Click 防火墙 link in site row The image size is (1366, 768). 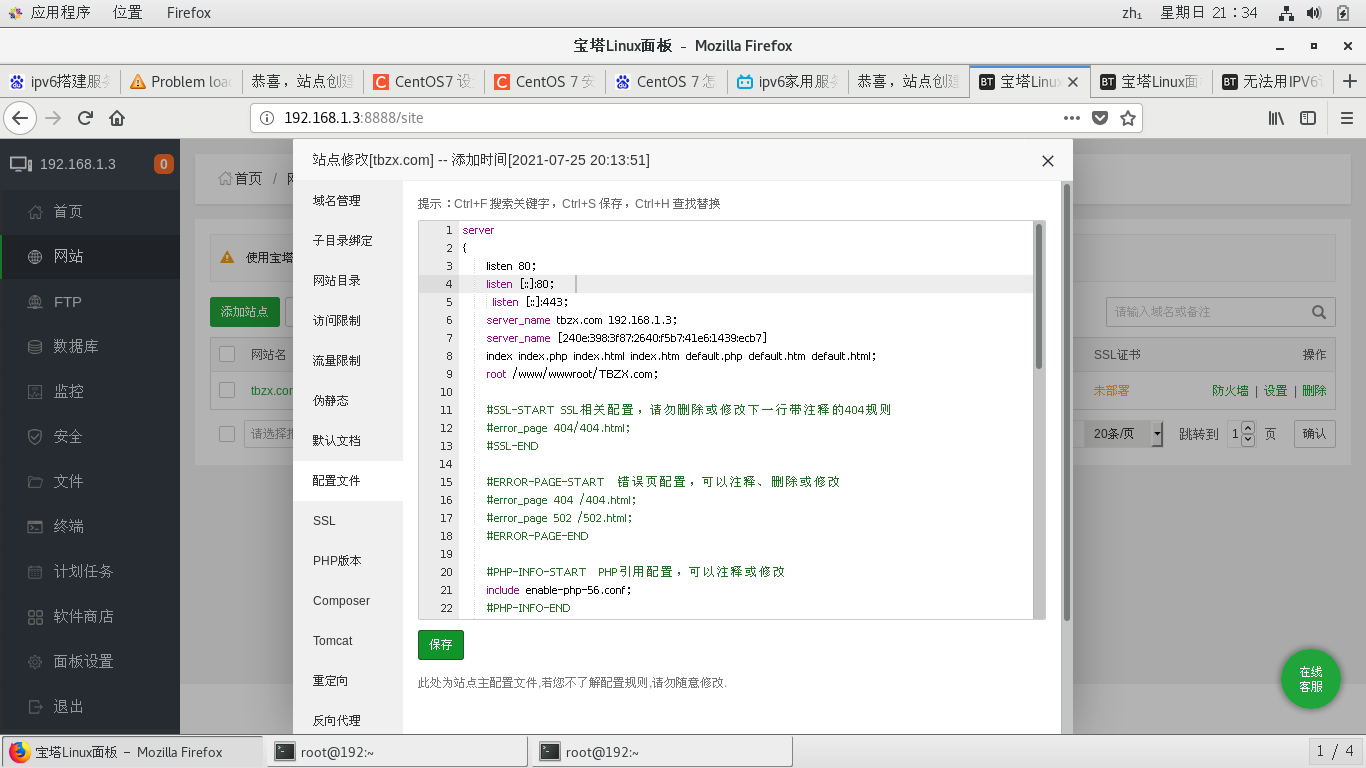(x=1230, y=391)
